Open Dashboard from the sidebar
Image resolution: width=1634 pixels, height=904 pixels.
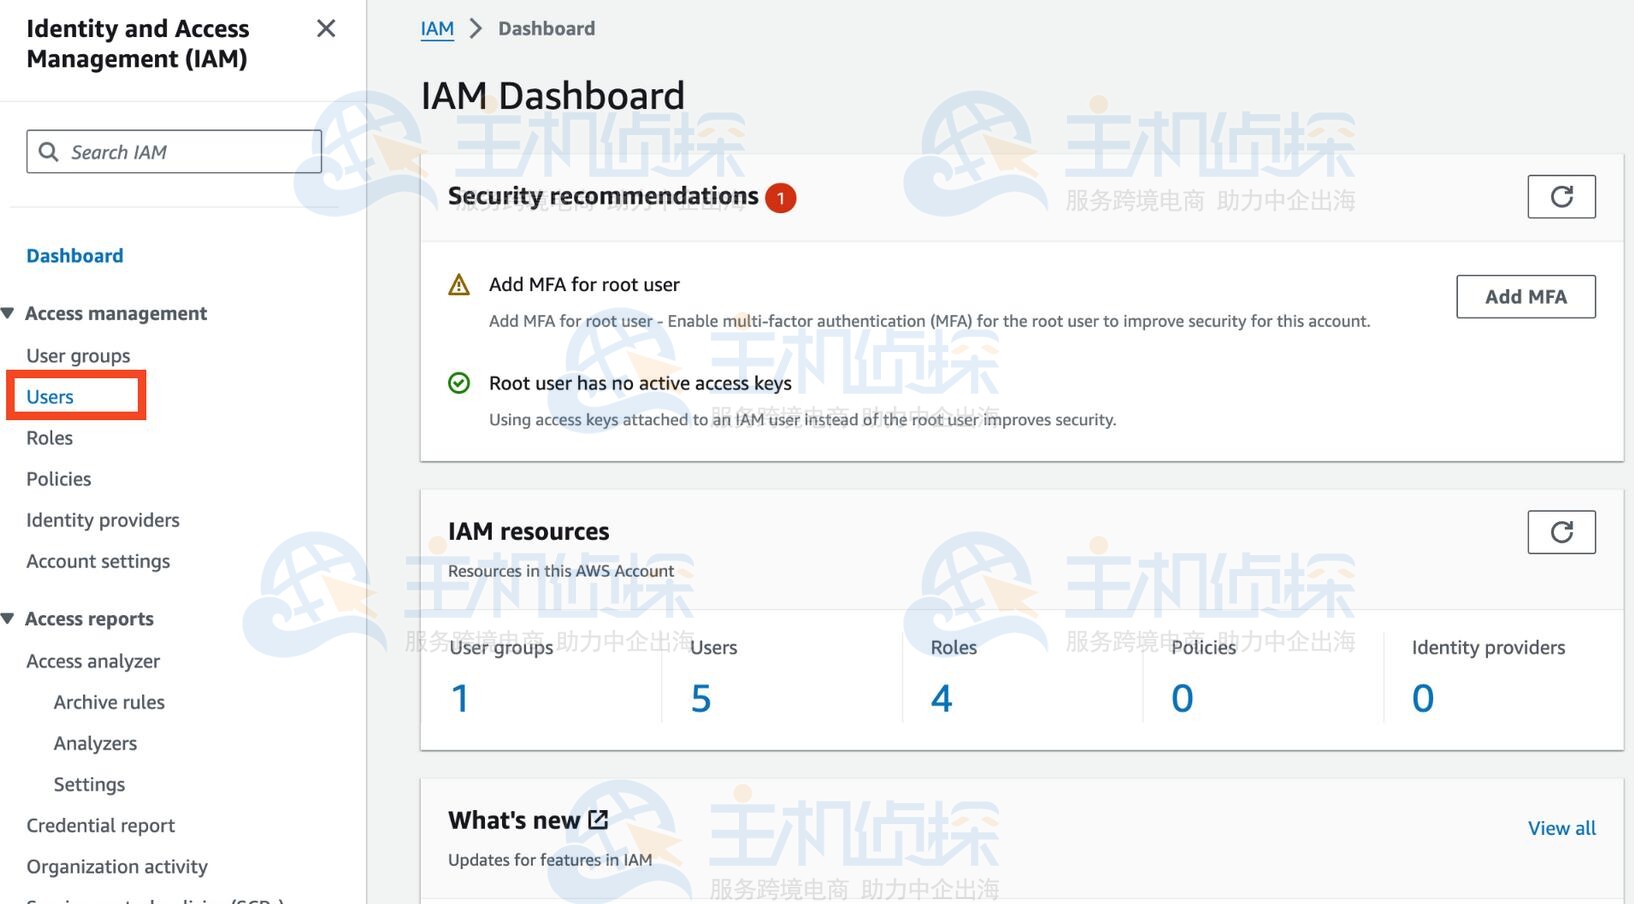pos(74,255)
